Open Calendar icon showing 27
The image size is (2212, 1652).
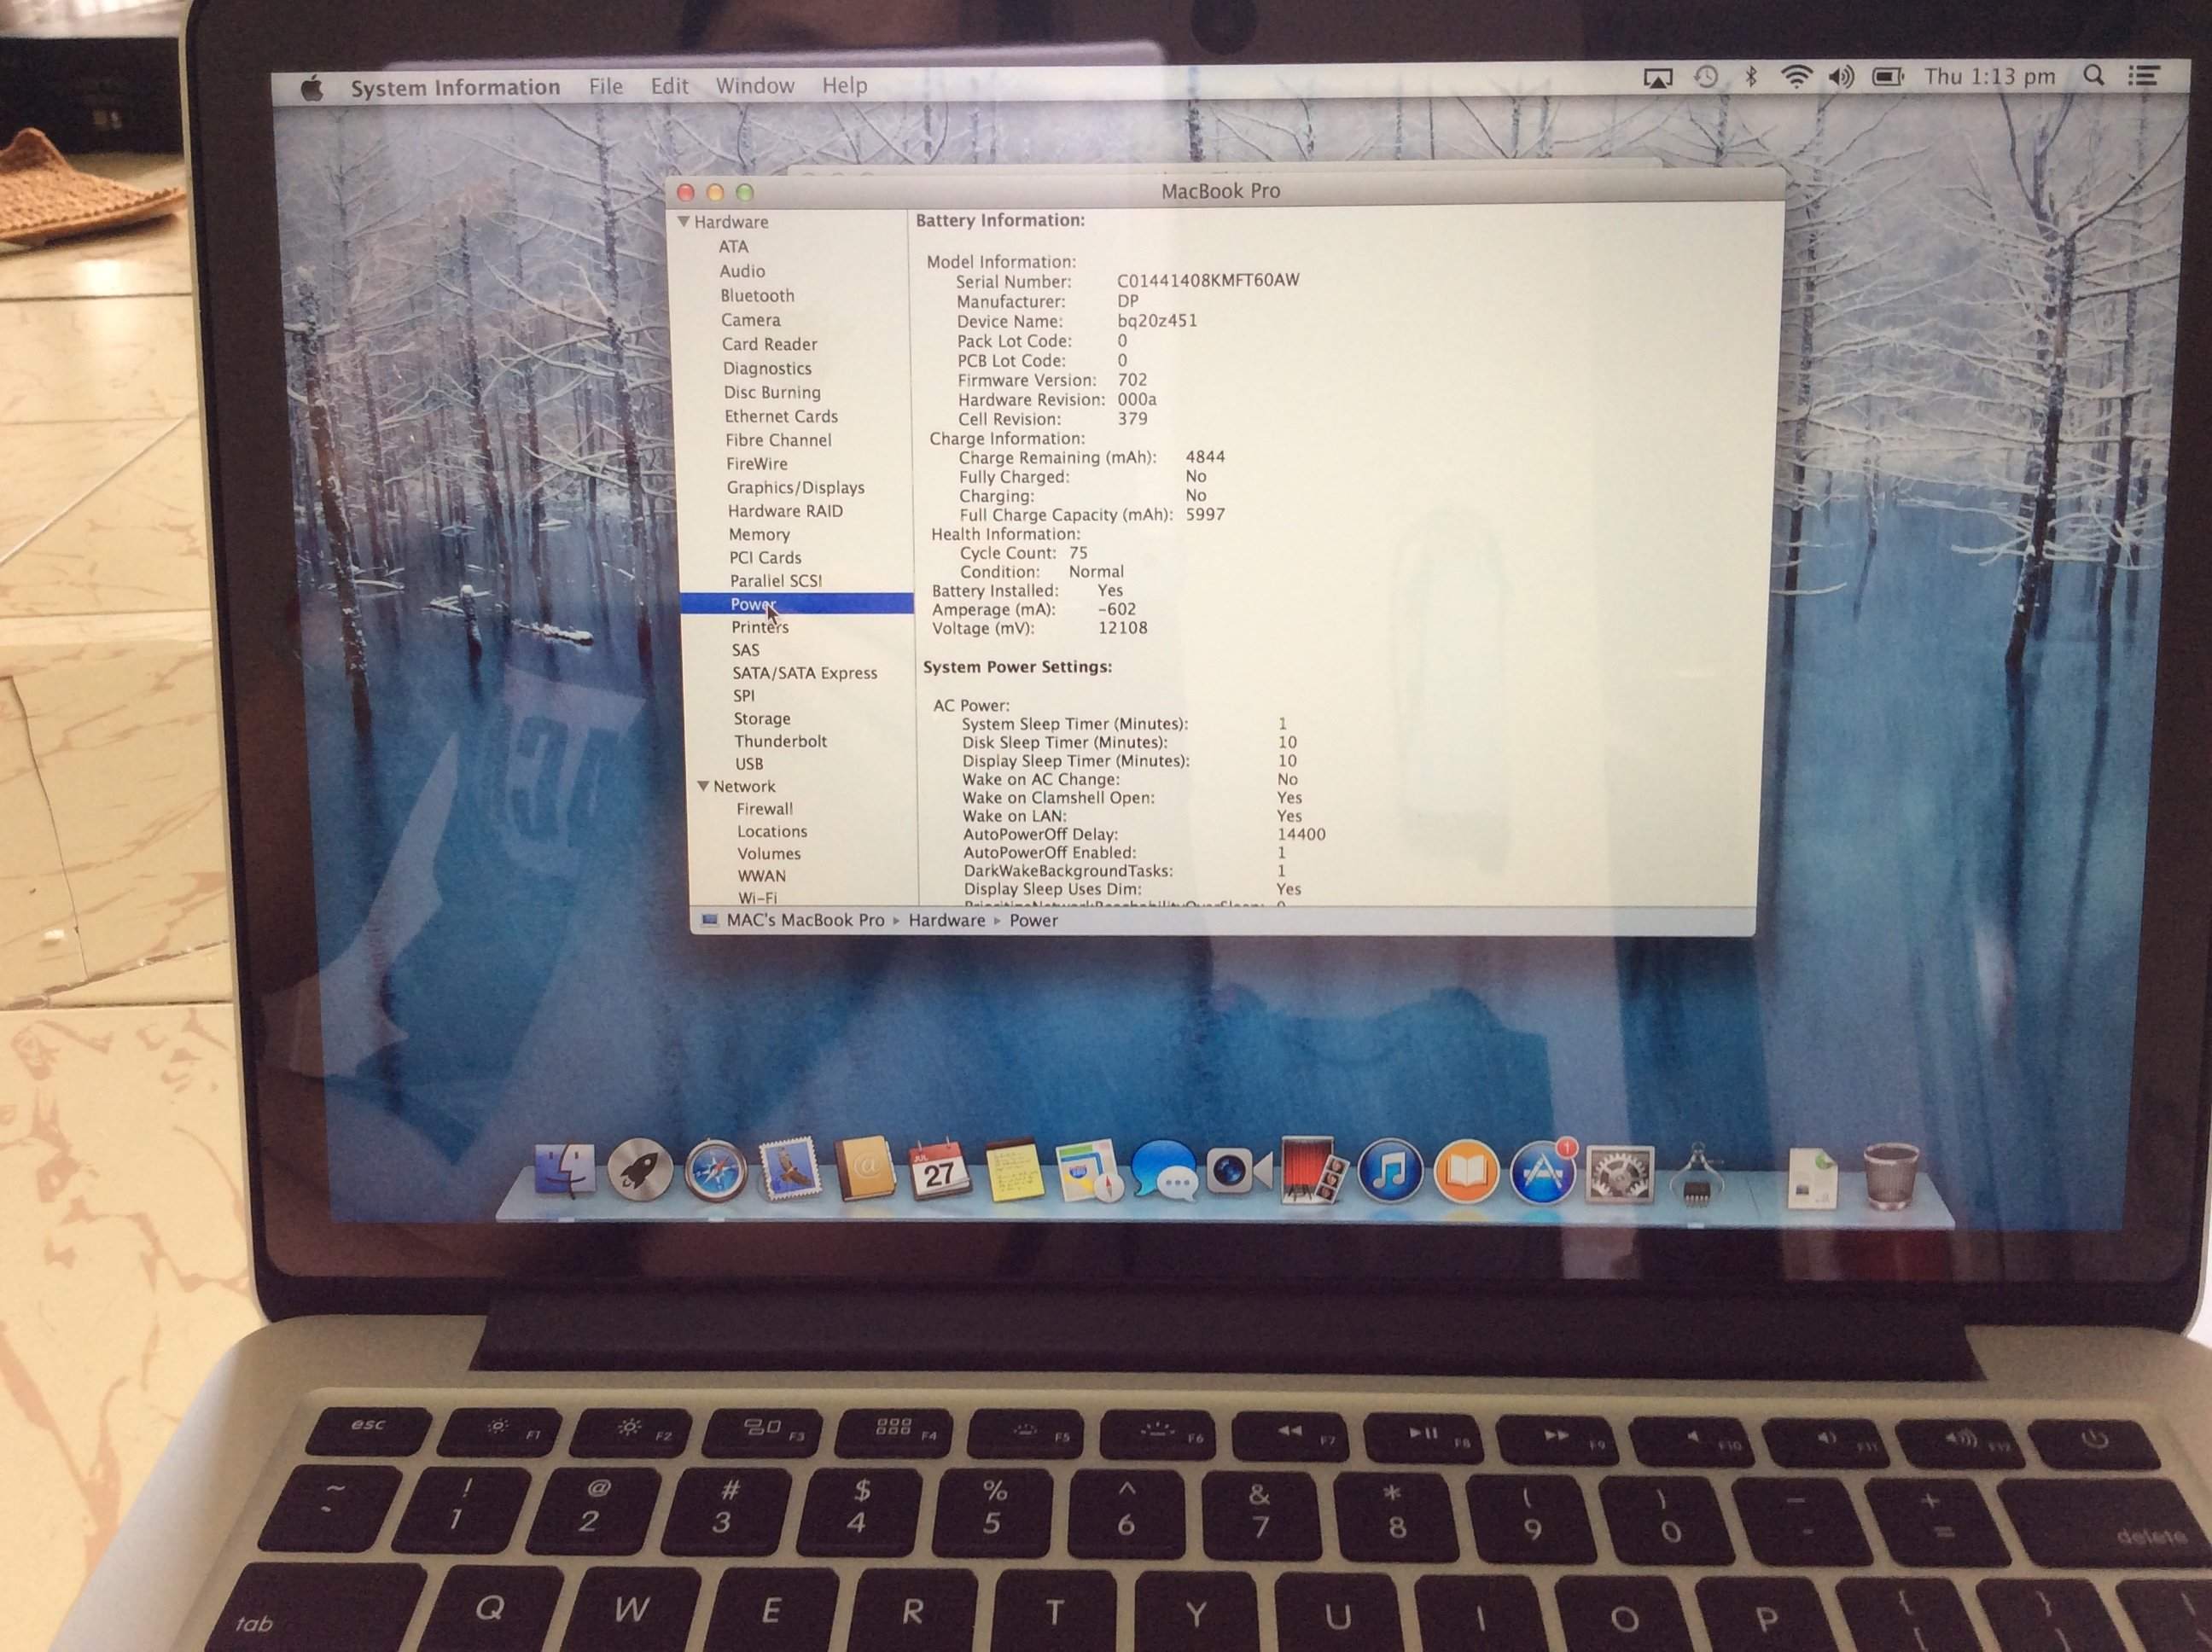click(940, 1169)
